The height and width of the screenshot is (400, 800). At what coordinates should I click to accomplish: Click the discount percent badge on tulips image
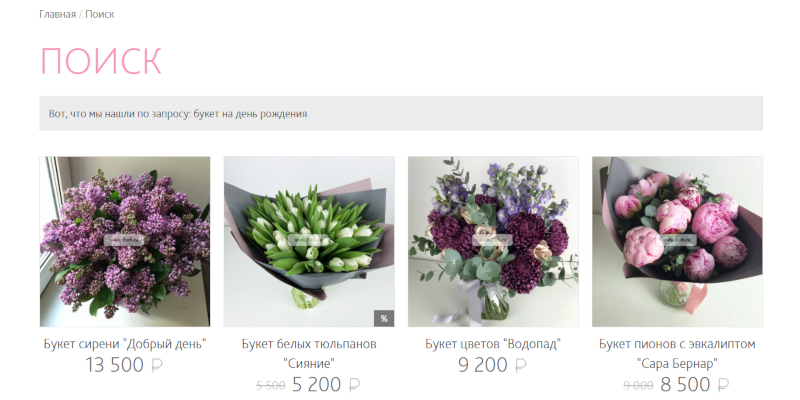pos(384,318)
